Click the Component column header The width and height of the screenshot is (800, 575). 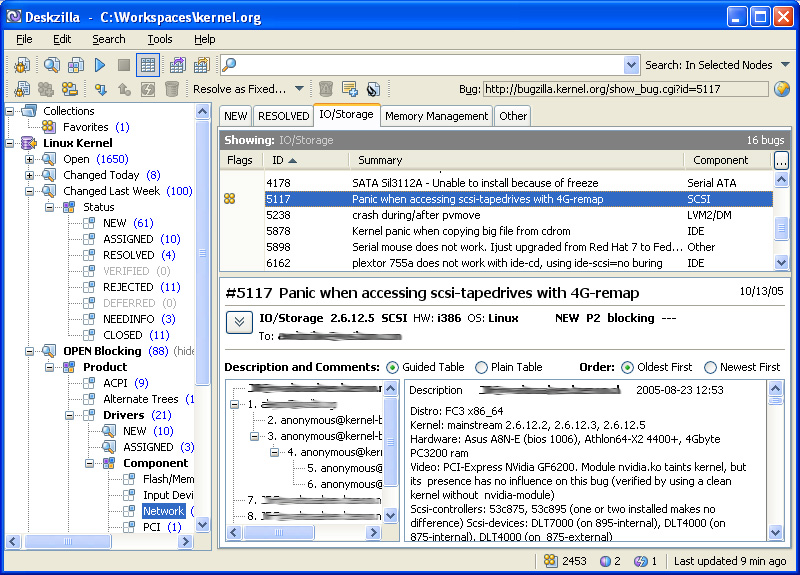click(728, 160)
